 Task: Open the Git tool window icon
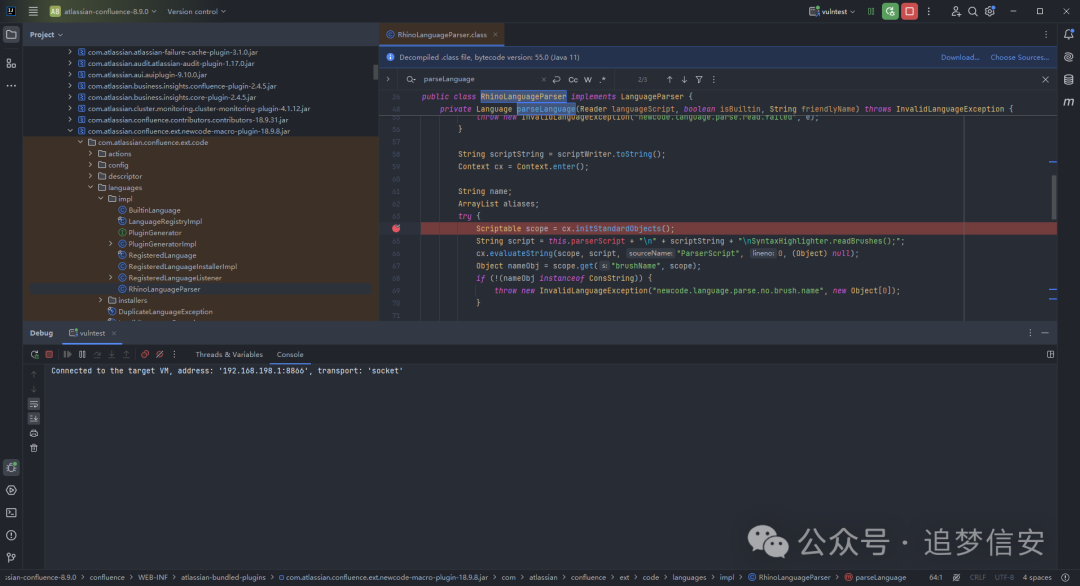coord(11,558)
